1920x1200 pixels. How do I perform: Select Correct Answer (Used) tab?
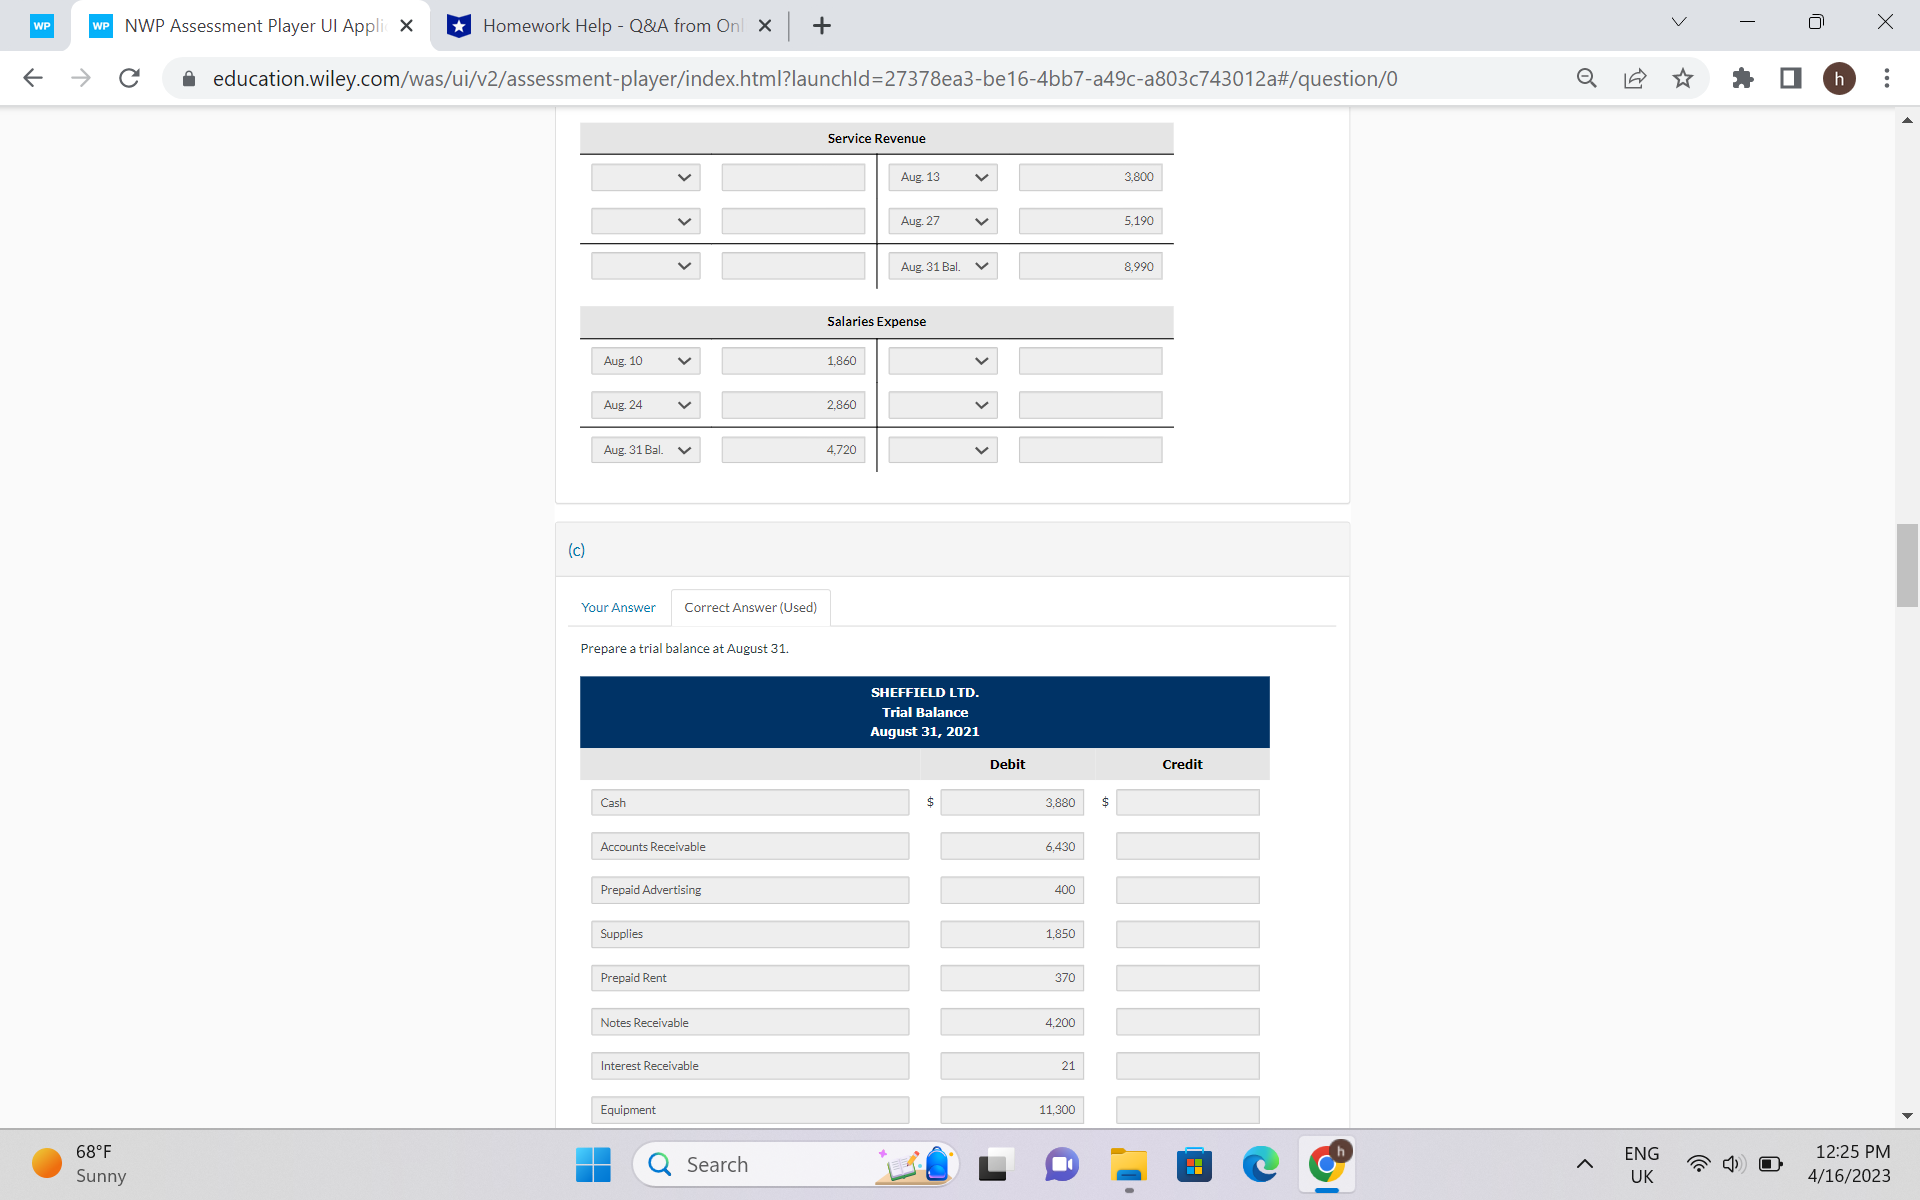pyautogui.click(x=750, y=607)
